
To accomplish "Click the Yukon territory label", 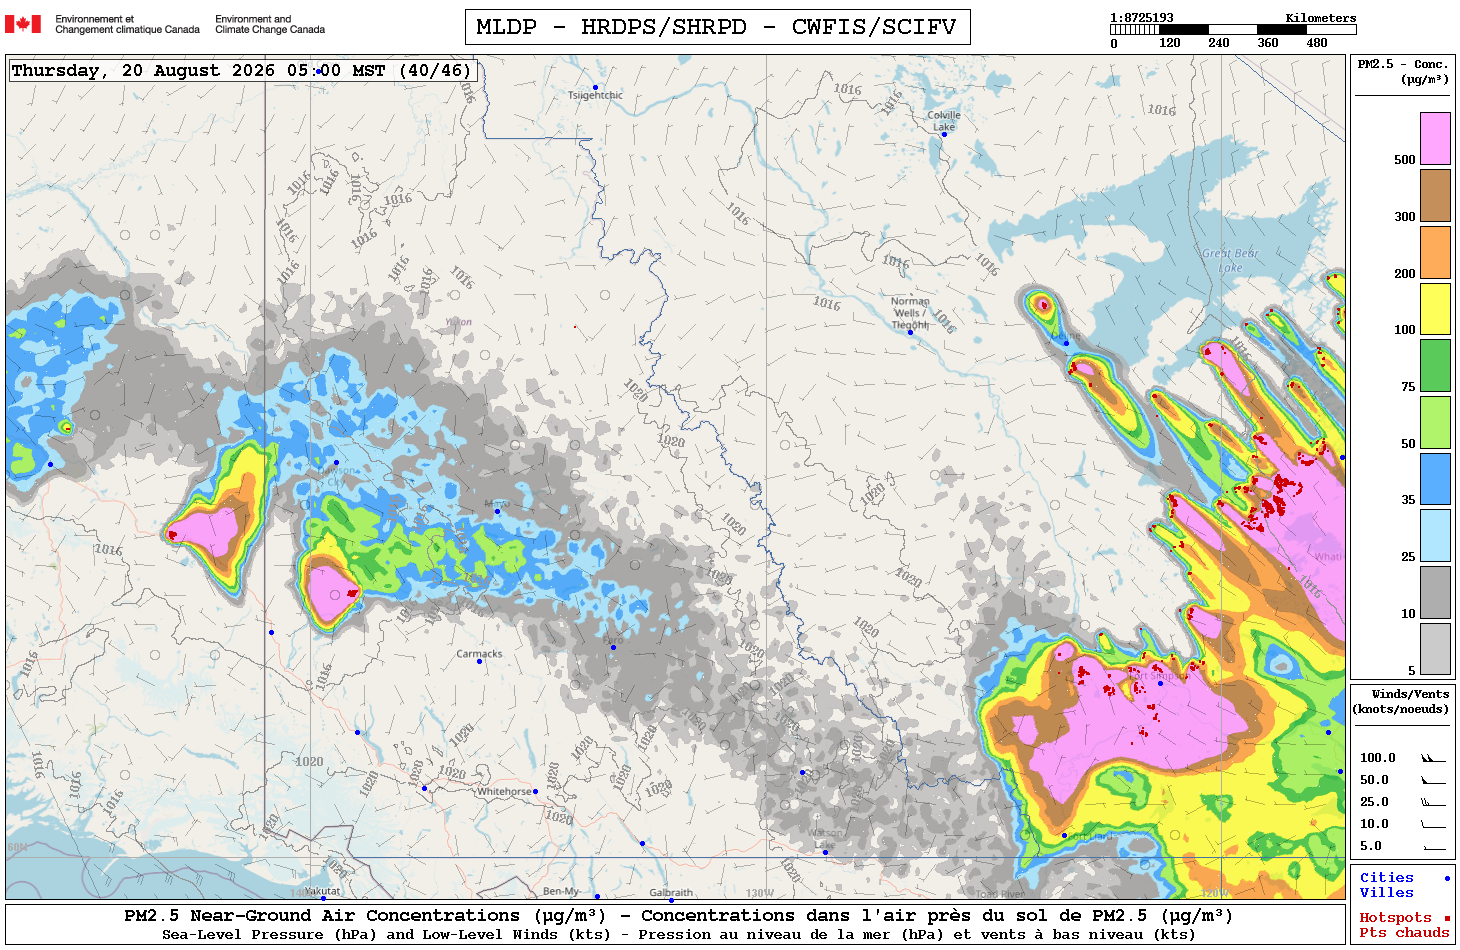I will [458, 322].
